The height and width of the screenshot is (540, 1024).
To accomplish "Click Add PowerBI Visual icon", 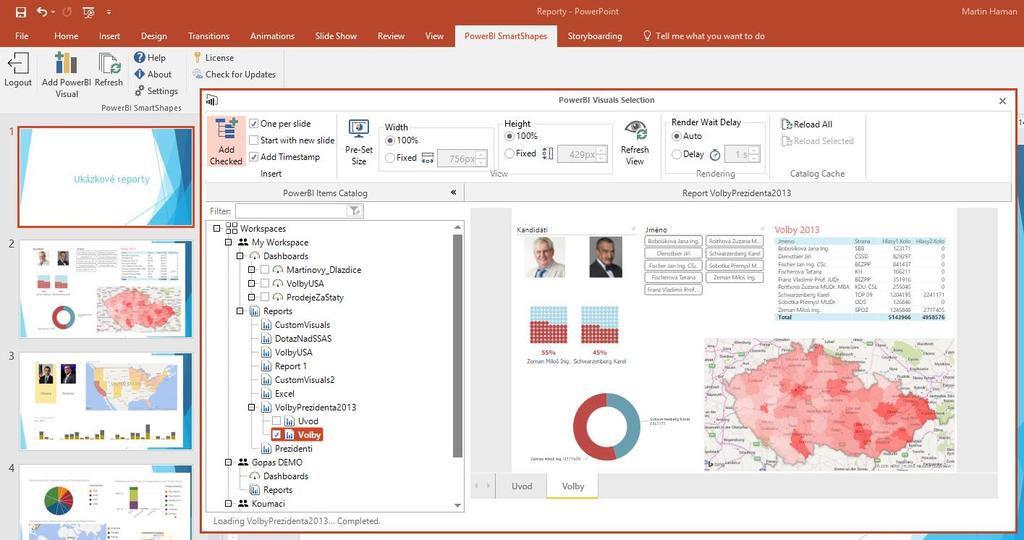I will coord(67,63).
